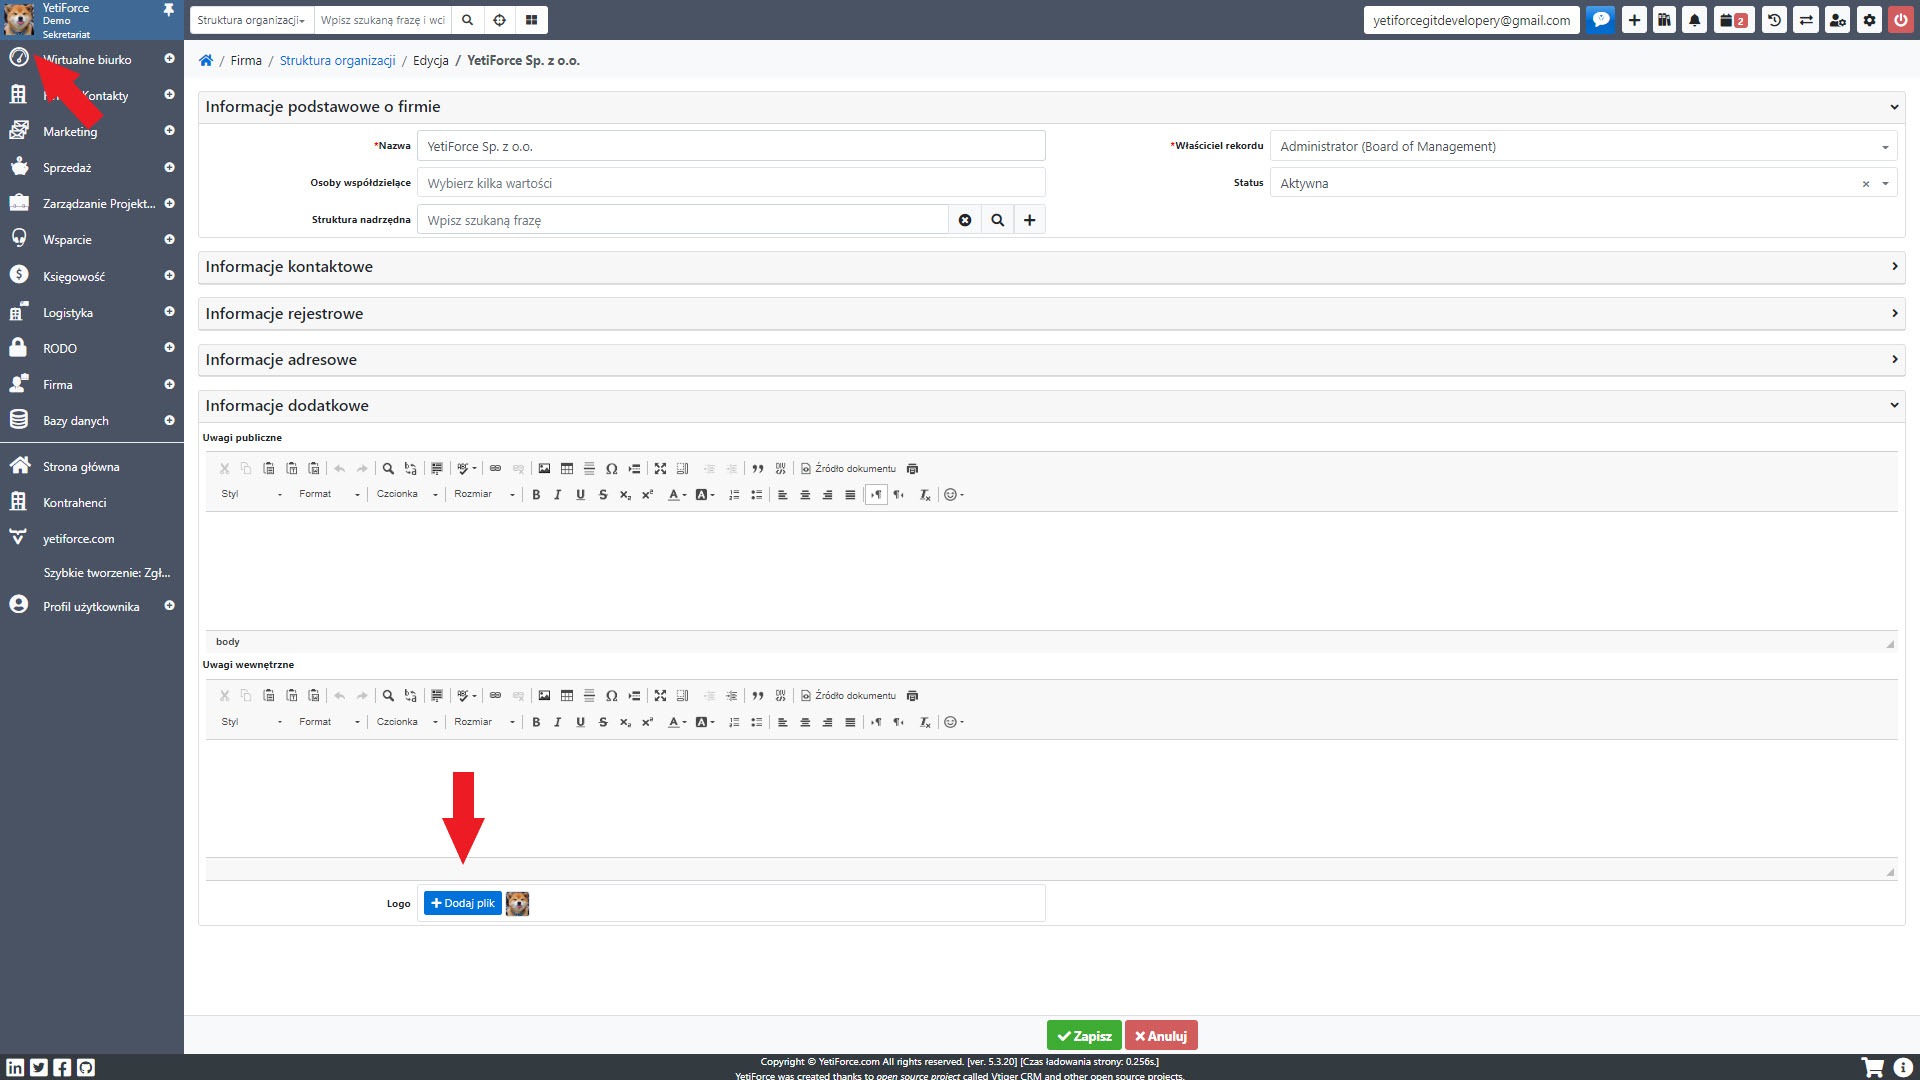The image size is (1920, 1080).
Task: Open the advanced search target icon in header
Action: click(499, 20)
